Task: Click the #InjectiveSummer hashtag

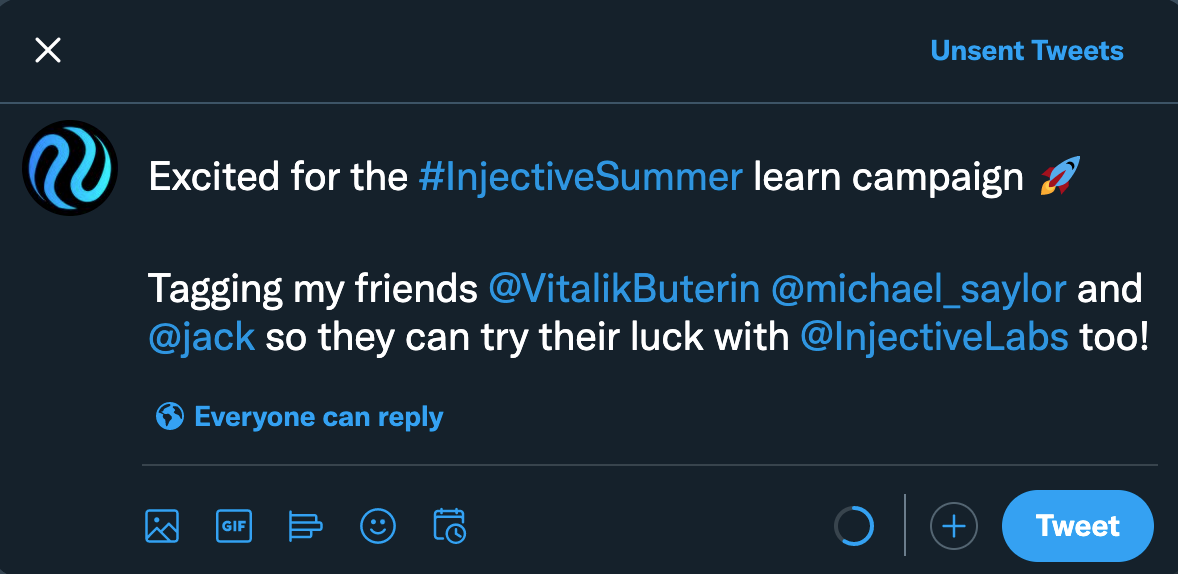Action: pyautogui.click(x=580, y=177)
